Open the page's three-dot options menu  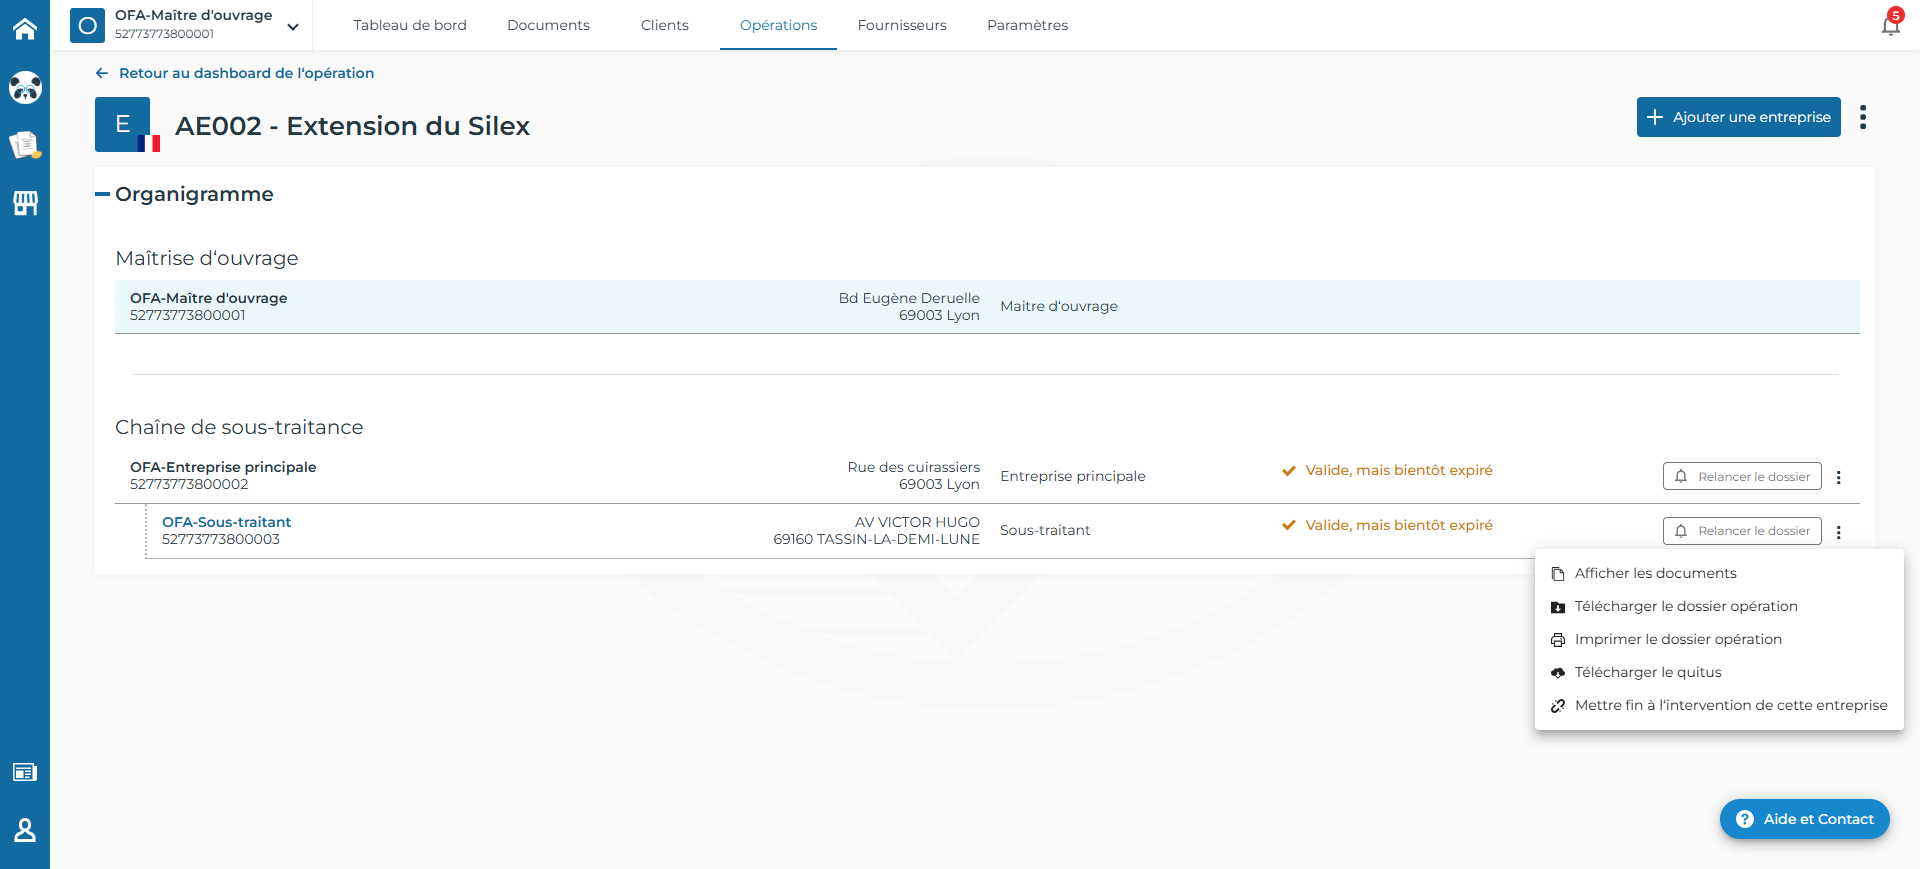1862,117
